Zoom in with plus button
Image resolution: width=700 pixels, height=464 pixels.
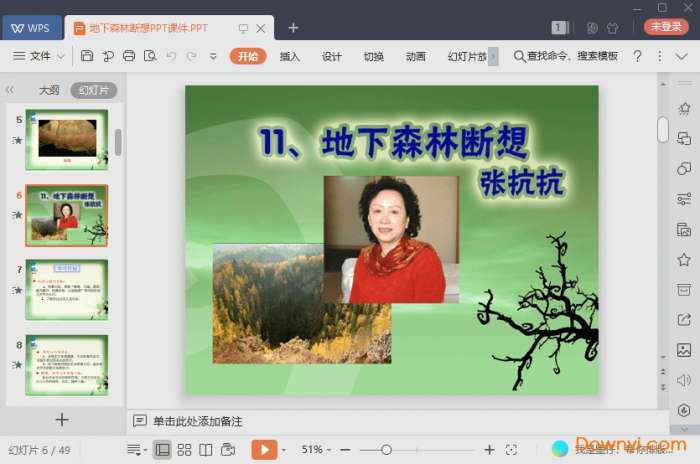tap(489, 450)
